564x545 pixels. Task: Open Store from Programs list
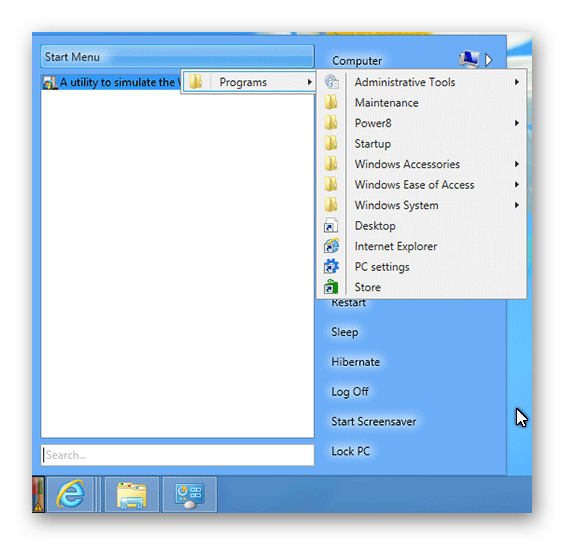[422, 287]
